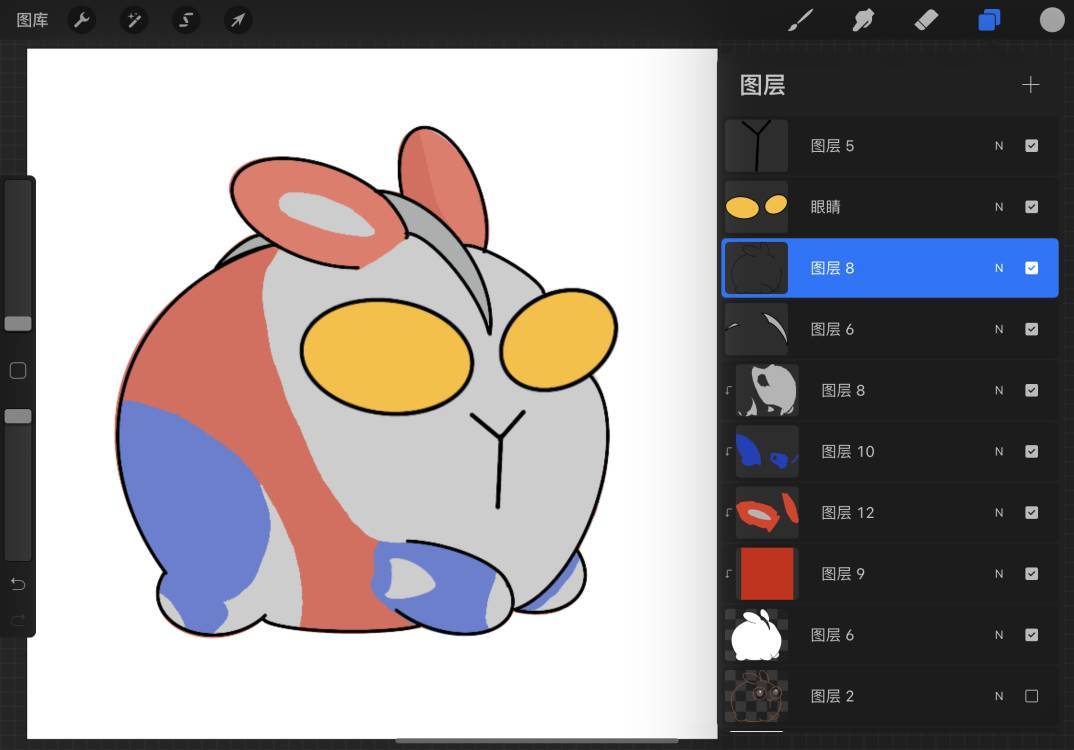The image size is (1074, 750).
Task: Tap the 图层 5 thumbnail with Y line
Action: 756,145
